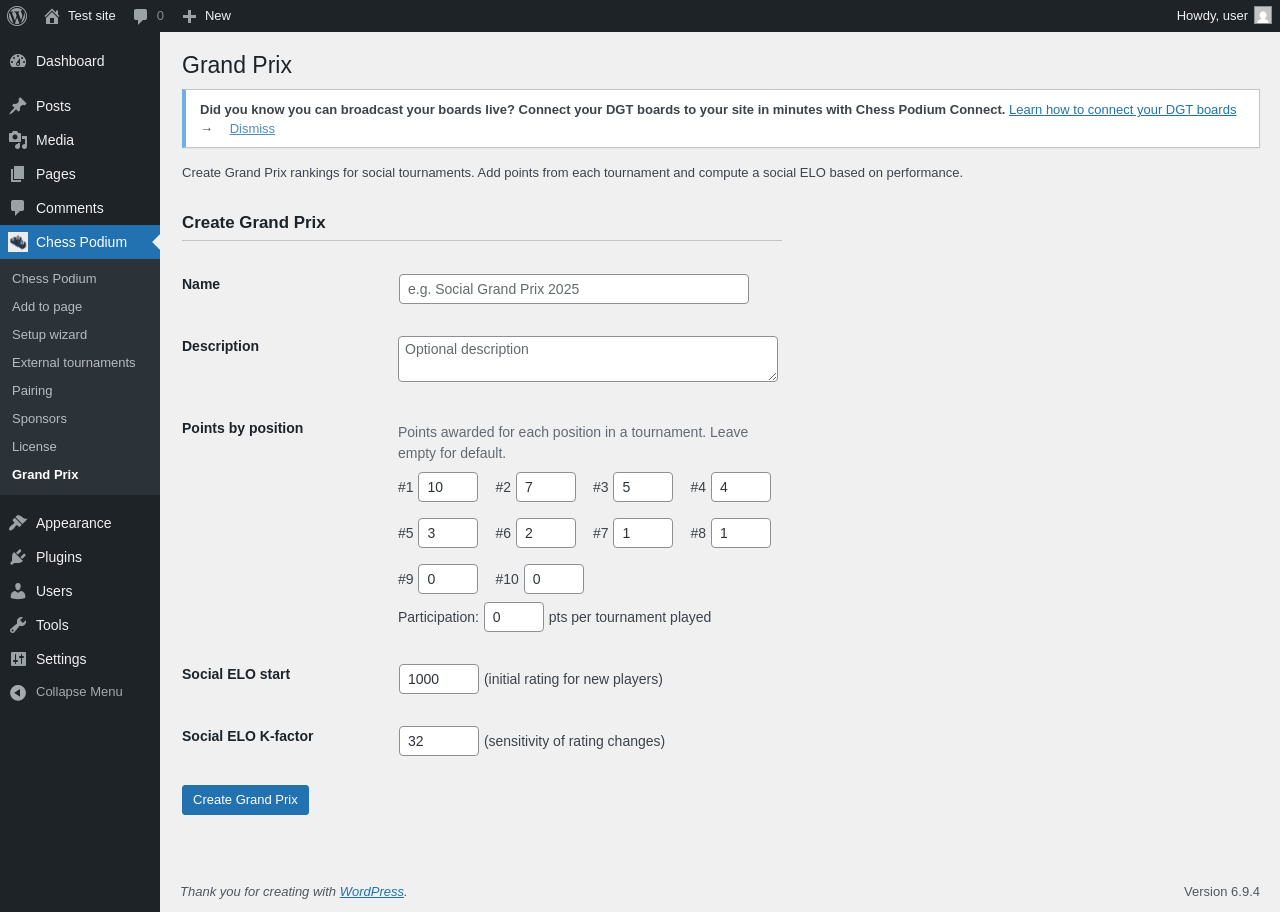Screen dimensions: 1280x912
Task: Go to External tournaments submenu
Action: click(x=74, y=362)
